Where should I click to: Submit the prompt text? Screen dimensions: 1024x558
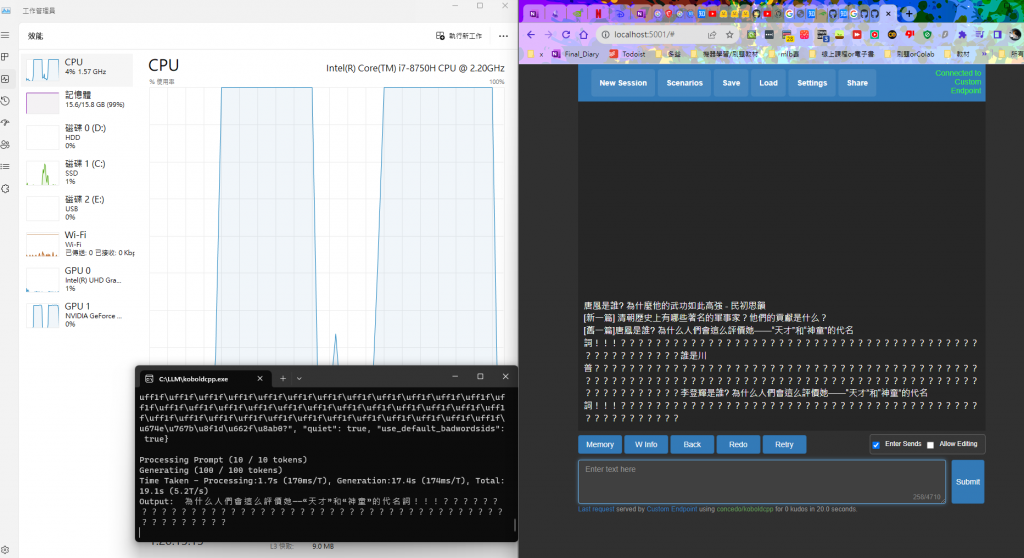pos(968,482)
